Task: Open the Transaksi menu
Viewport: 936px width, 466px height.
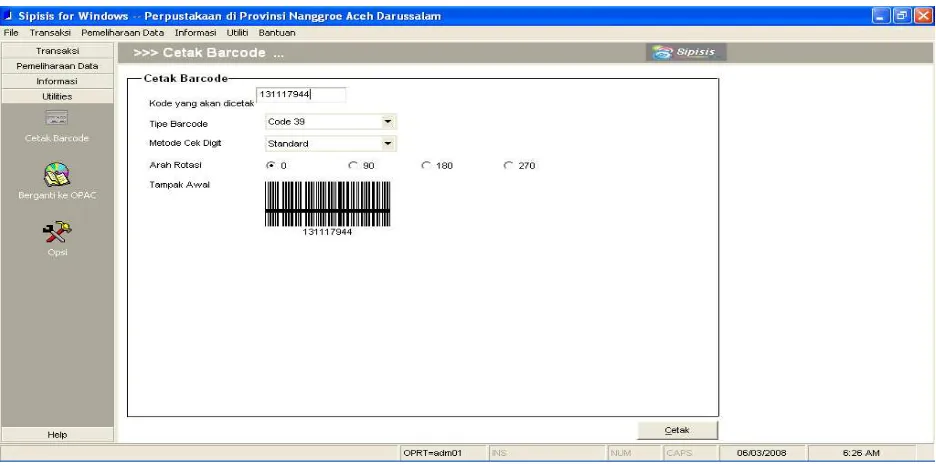Action: pos(50,33)
